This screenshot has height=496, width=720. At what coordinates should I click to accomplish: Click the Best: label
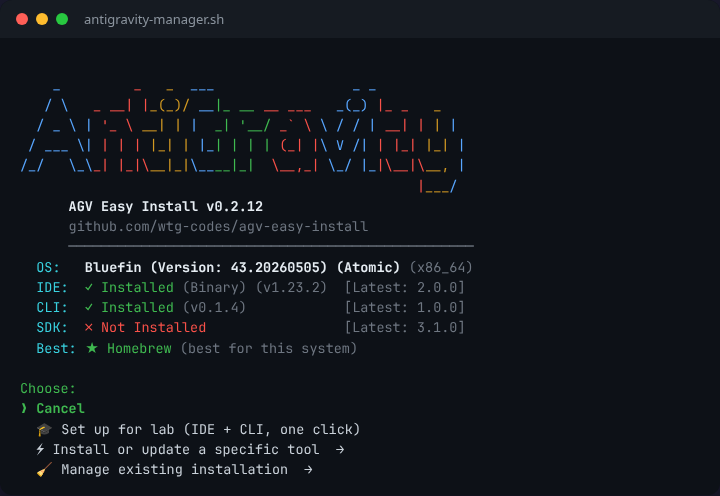click(x=56, y=349)
